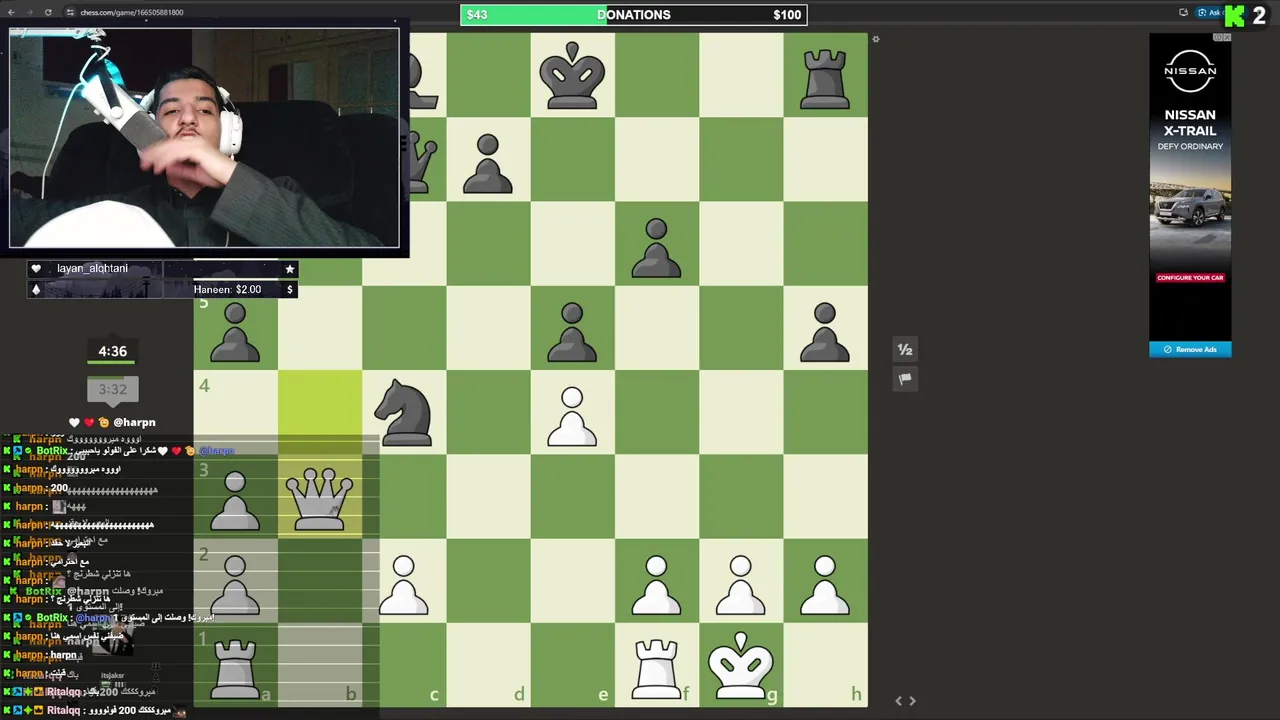Screen dimensions: 1280x720
Task: Click the $43 donation amount
Action: (x=477, y=15)
